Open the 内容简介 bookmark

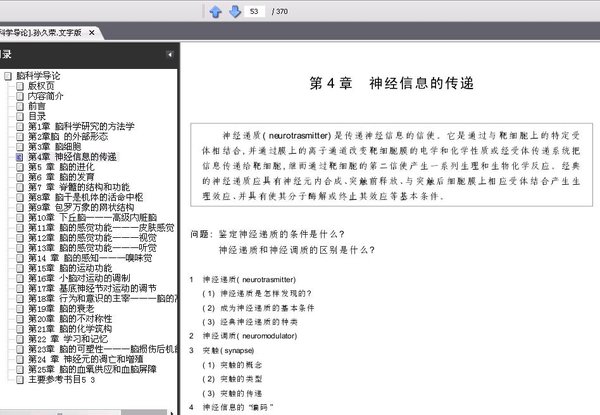point(46,96)
